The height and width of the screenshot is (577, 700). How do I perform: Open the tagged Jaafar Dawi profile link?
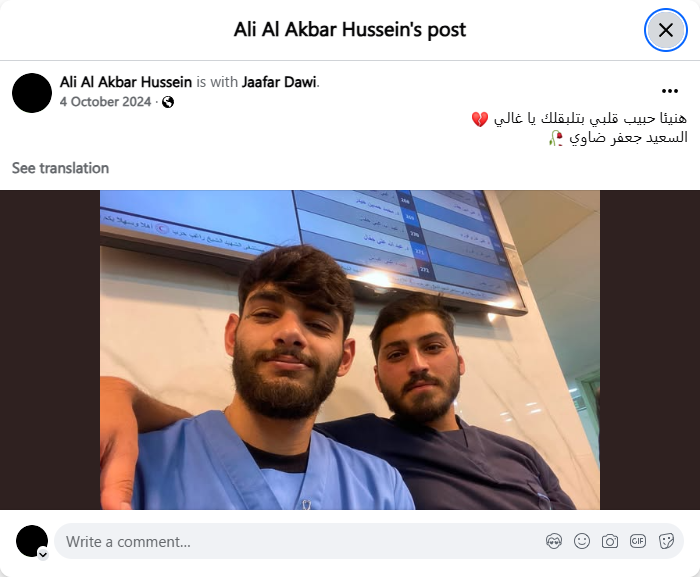279,82
